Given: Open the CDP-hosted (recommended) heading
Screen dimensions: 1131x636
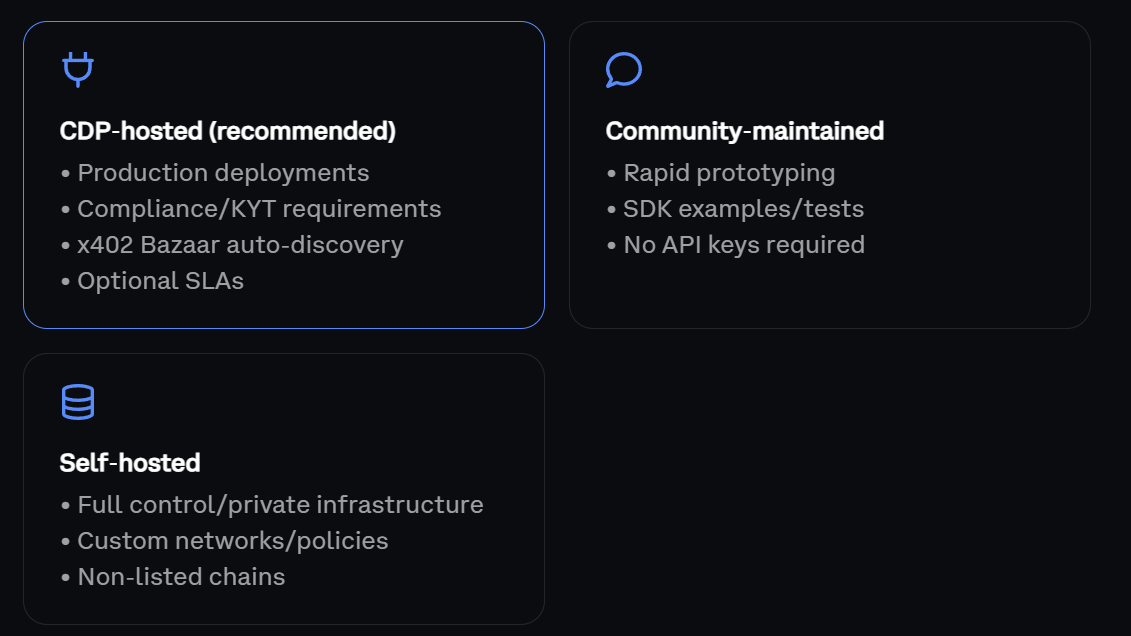Looking at the screenshot, I should pyautogui.click(x=228, y=131).
